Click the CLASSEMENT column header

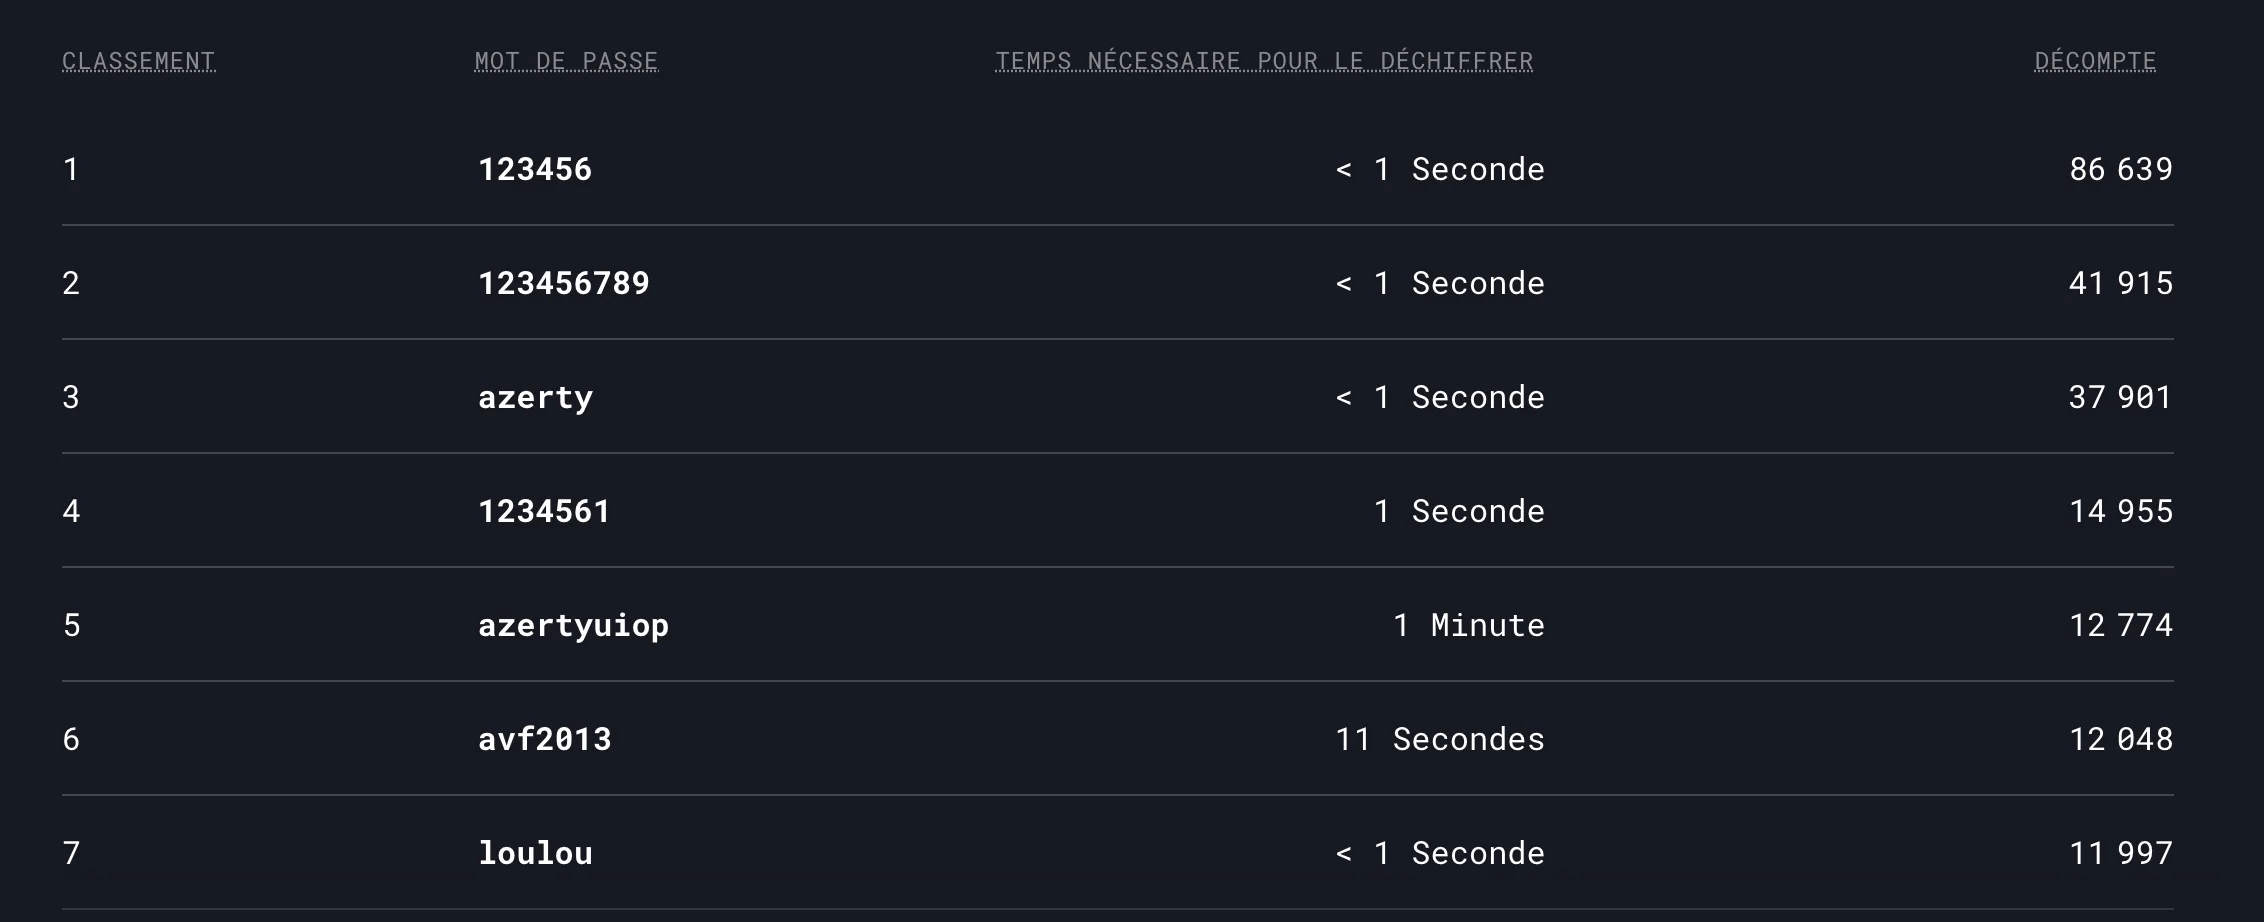tap(138, 61)
